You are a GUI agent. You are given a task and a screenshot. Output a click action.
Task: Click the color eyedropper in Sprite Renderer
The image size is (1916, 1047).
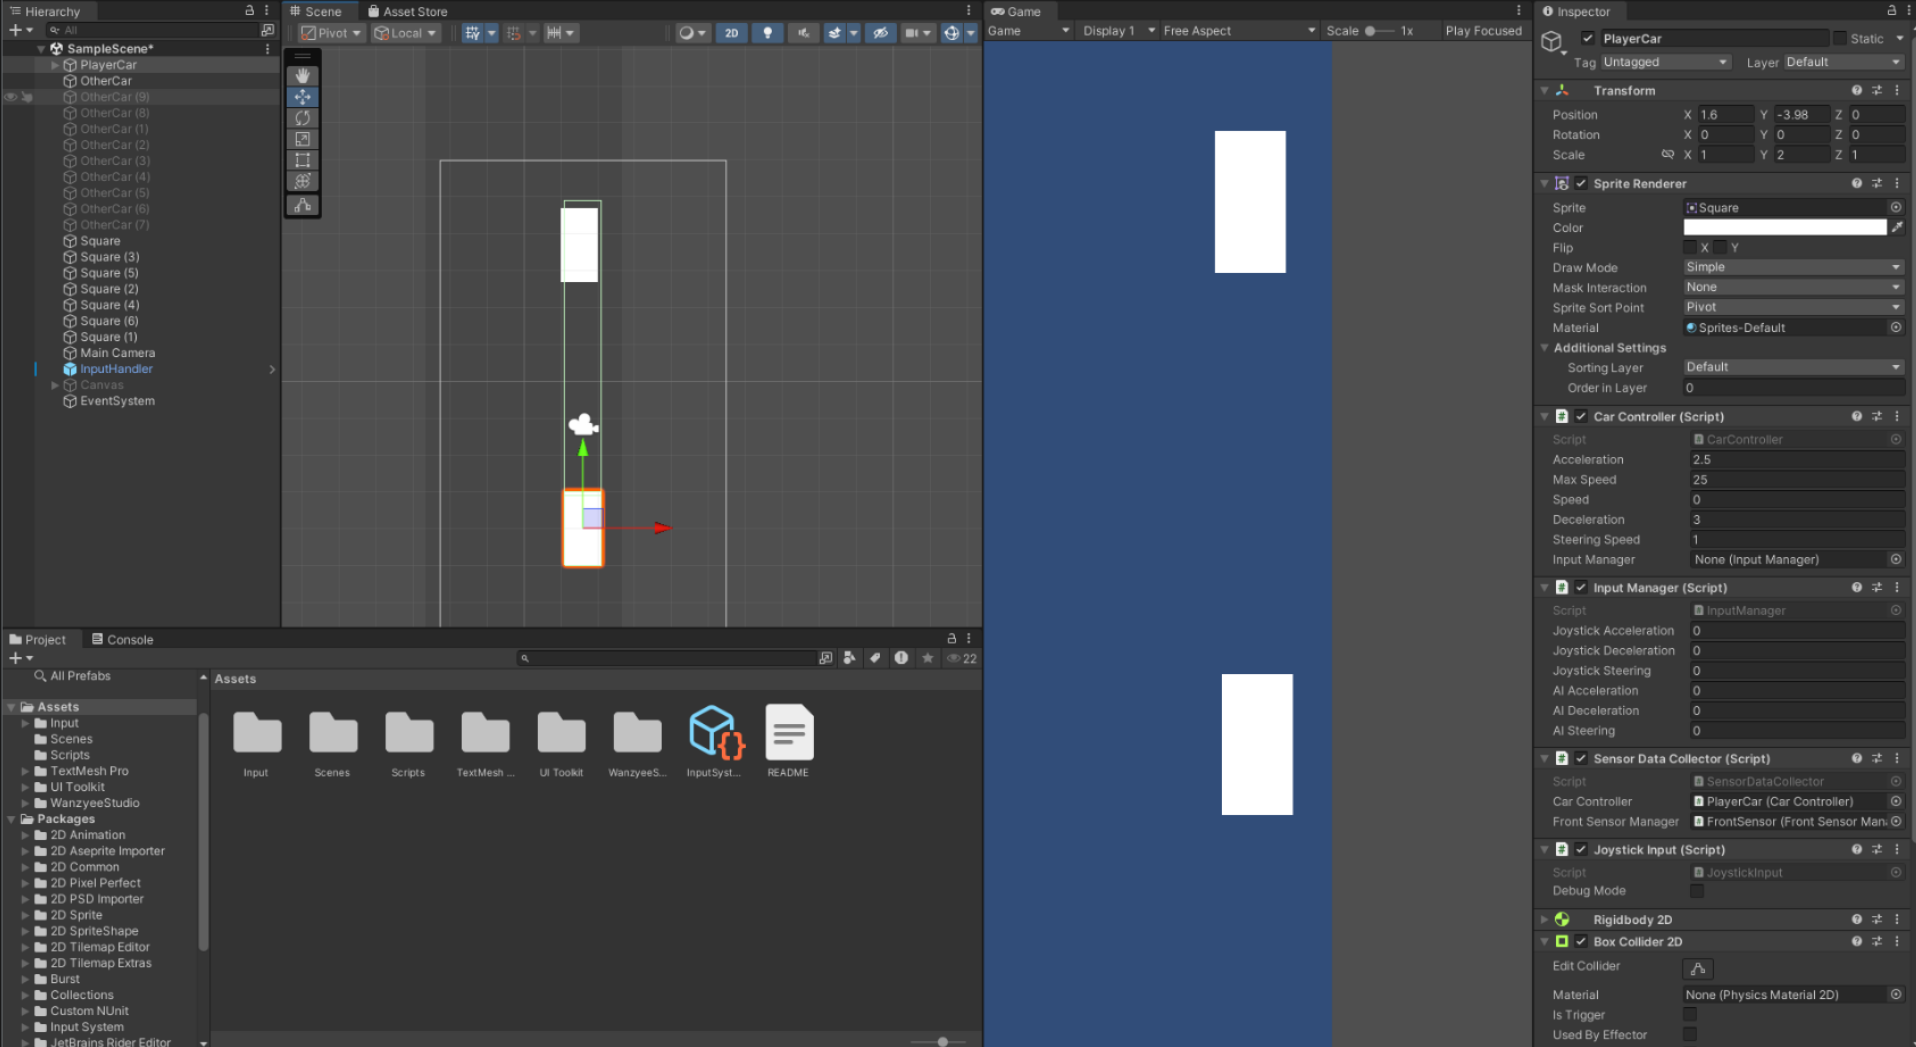[x=1896, y=228]
